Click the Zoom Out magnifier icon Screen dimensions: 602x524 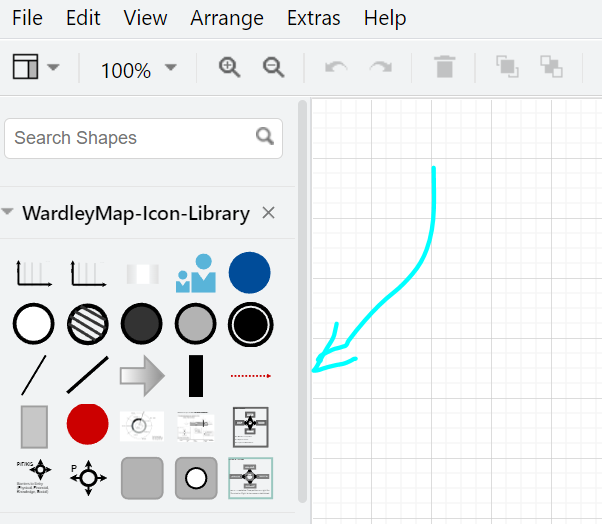[x=273, y=68]
